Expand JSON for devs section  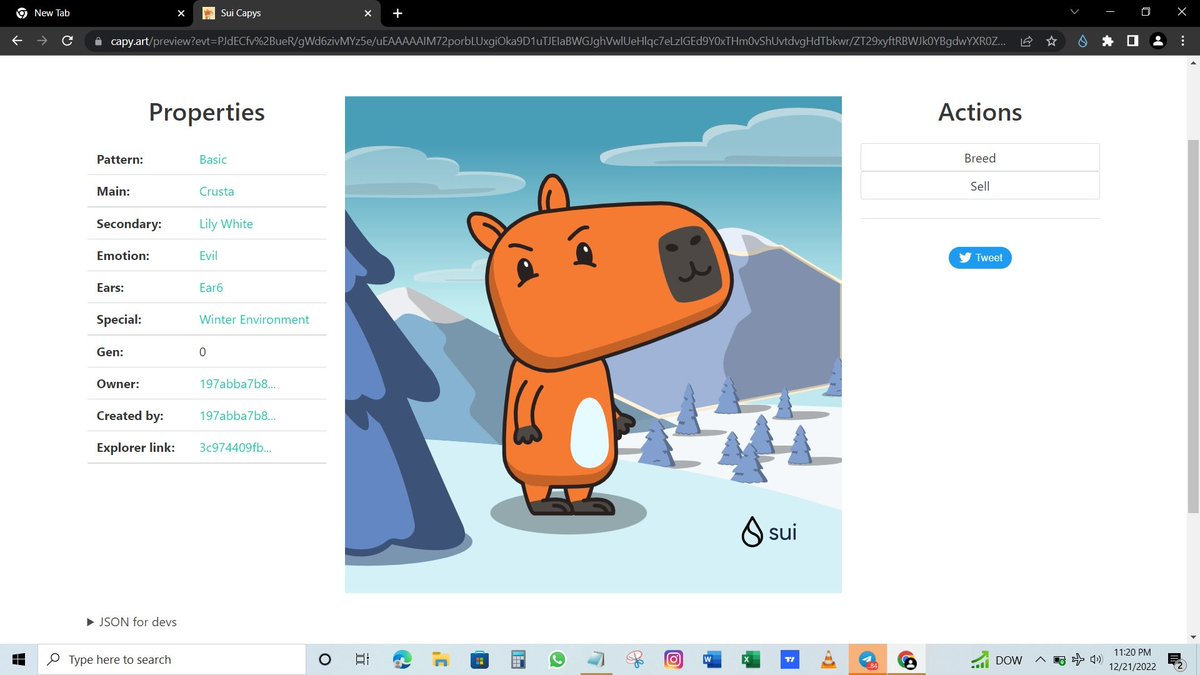[x=132, y=622]
